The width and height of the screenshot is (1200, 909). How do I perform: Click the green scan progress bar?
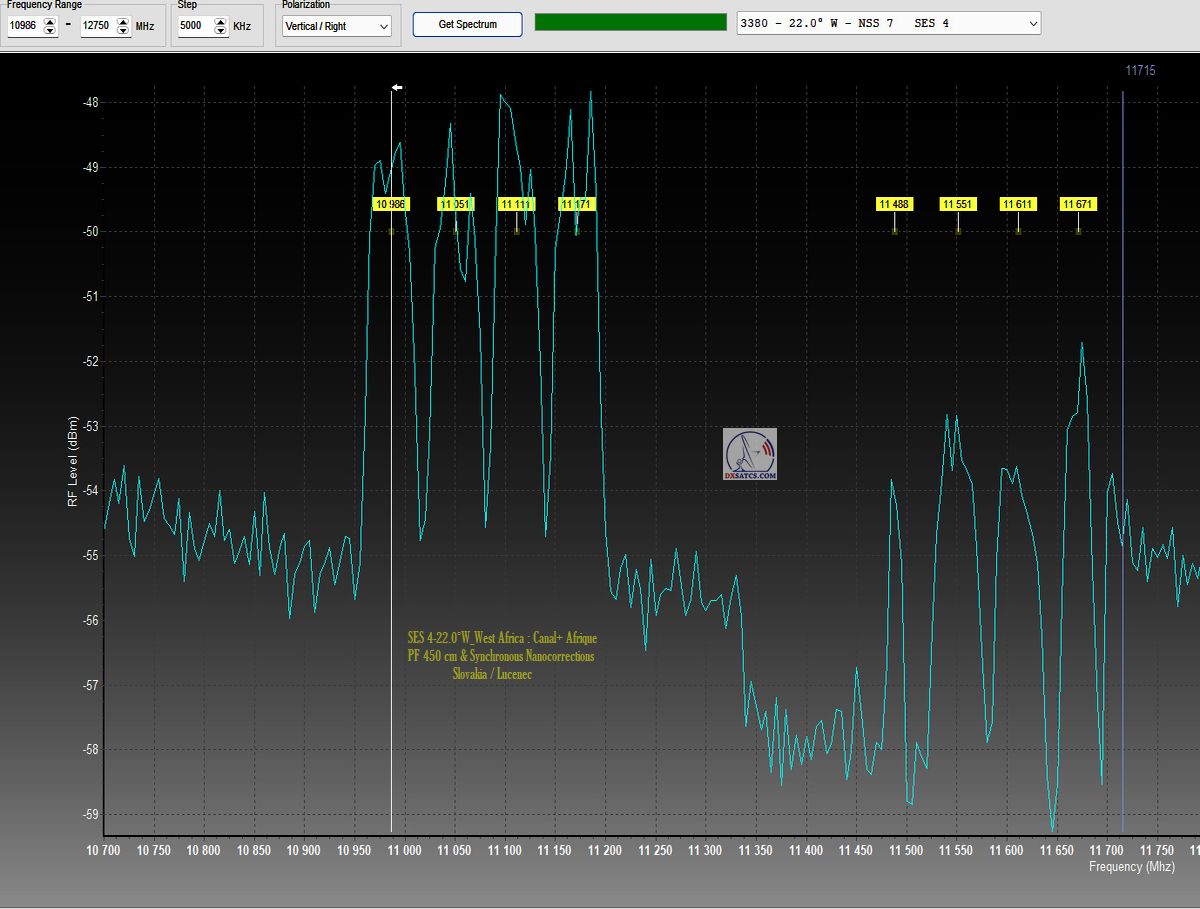click(630, 22)
